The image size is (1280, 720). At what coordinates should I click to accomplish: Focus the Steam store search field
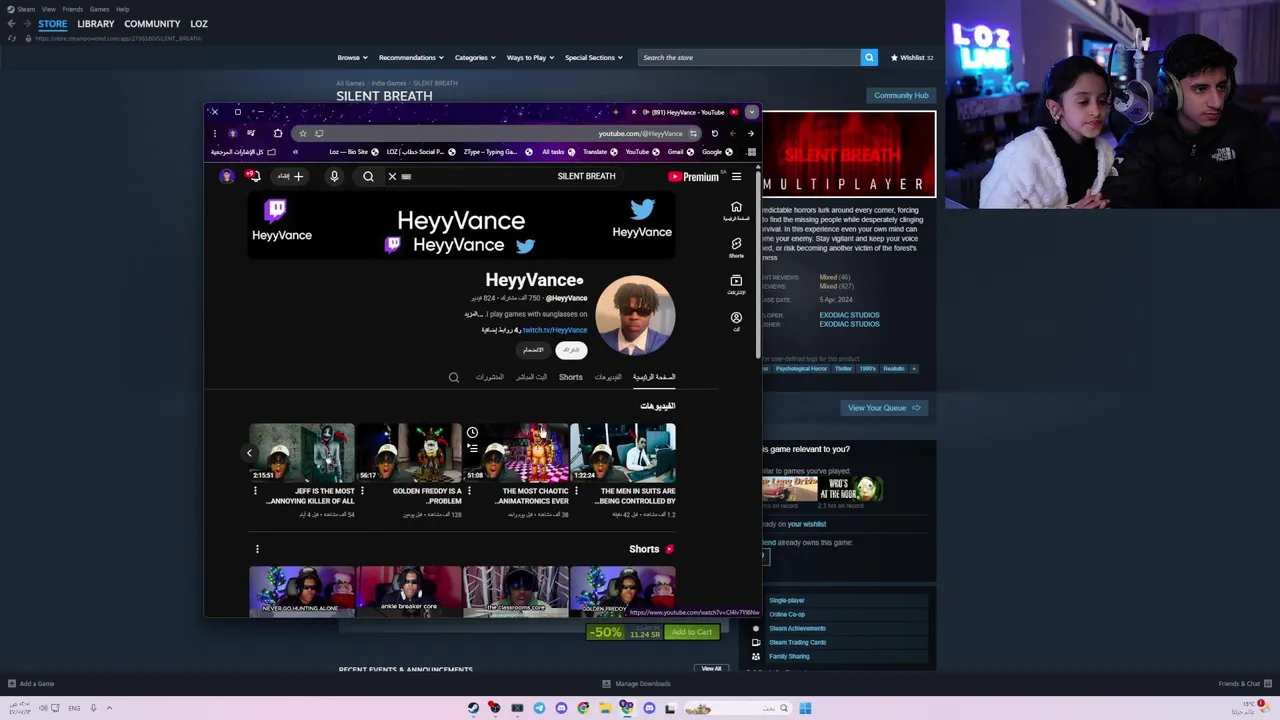pos(749,57)
